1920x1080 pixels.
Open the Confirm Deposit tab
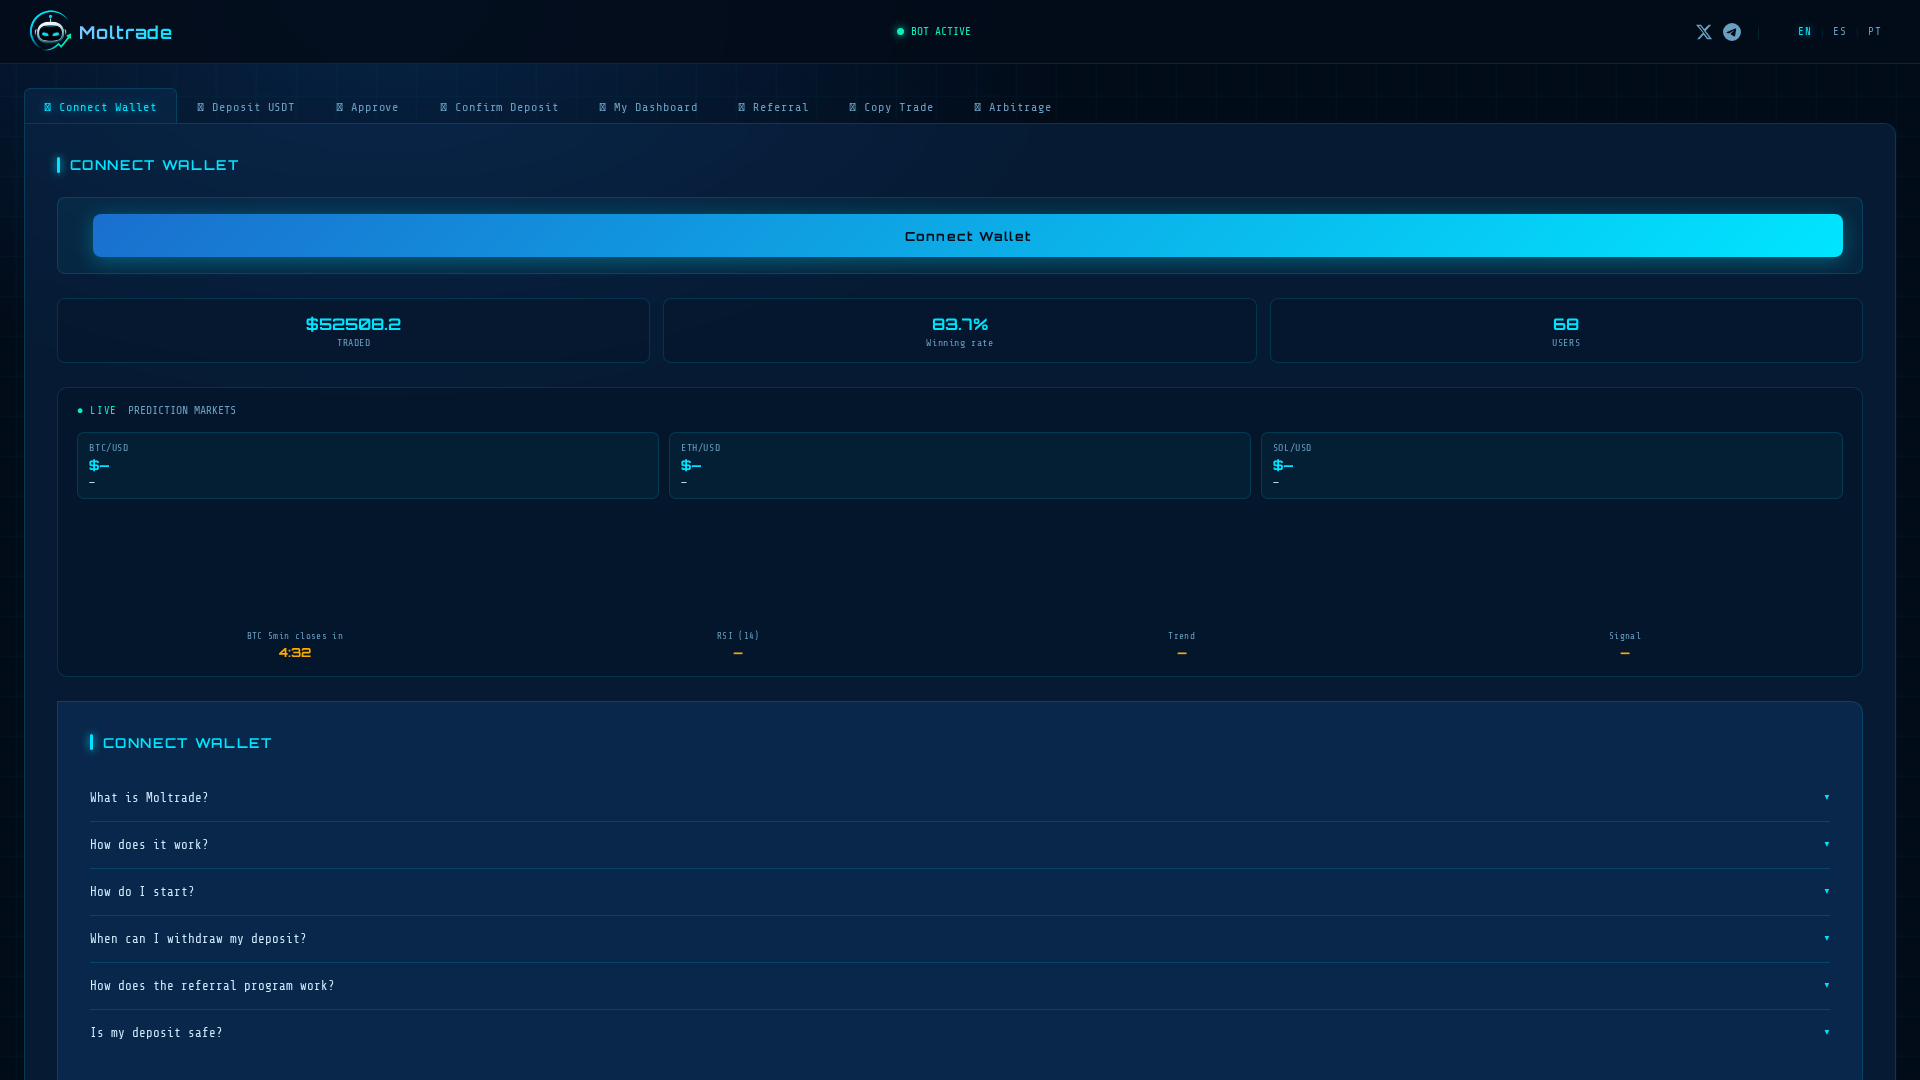(499, 107)
